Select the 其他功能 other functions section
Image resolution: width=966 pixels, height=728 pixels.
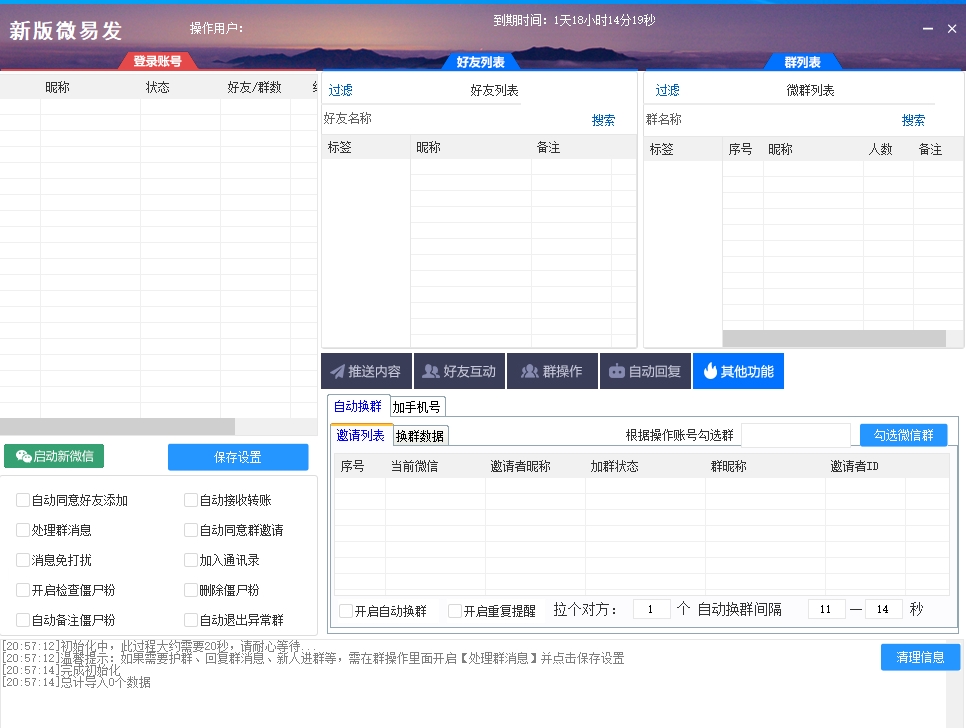[738, 371]
